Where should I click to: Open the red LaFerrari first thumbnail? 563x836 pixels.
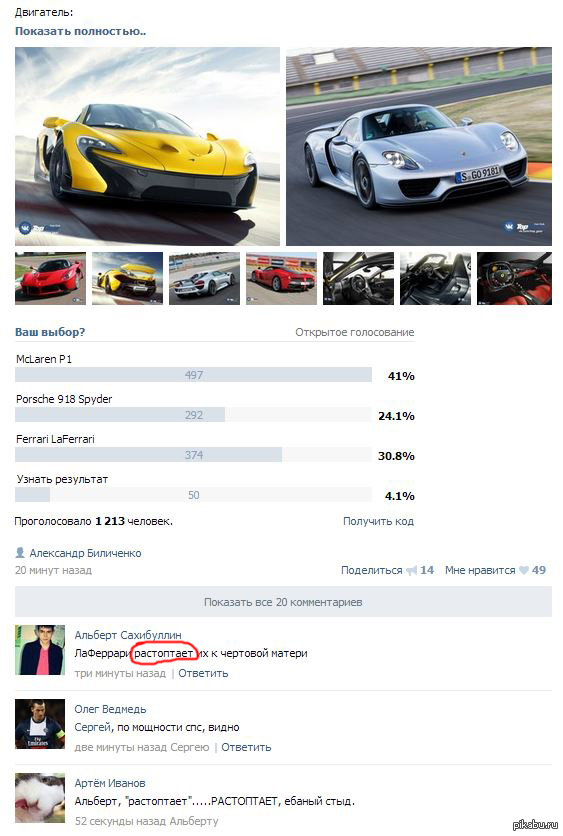pyautogui.click(x=50, y=278)
